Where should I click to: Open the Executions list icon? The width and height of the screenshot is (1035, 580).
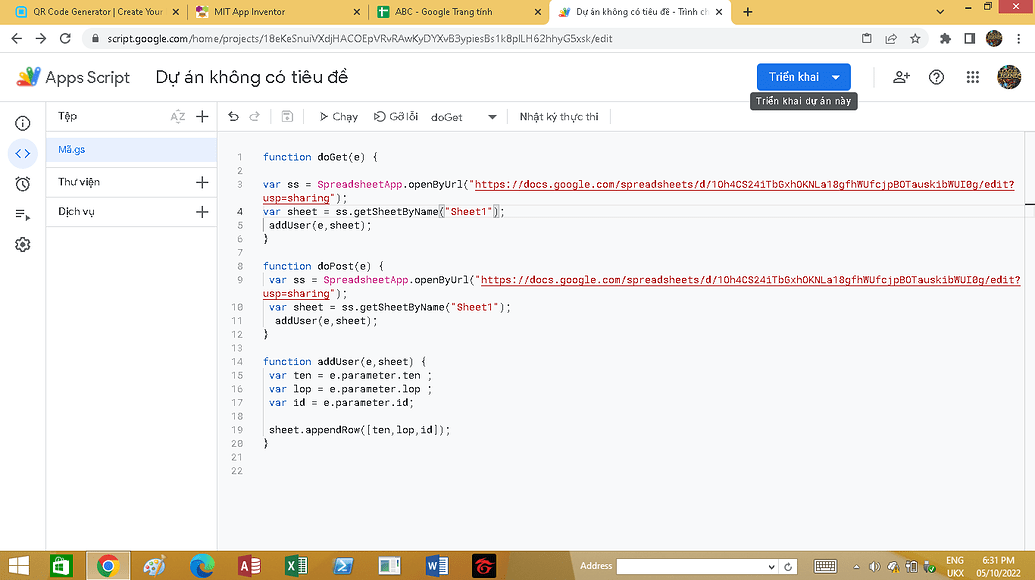coord(22,214)
